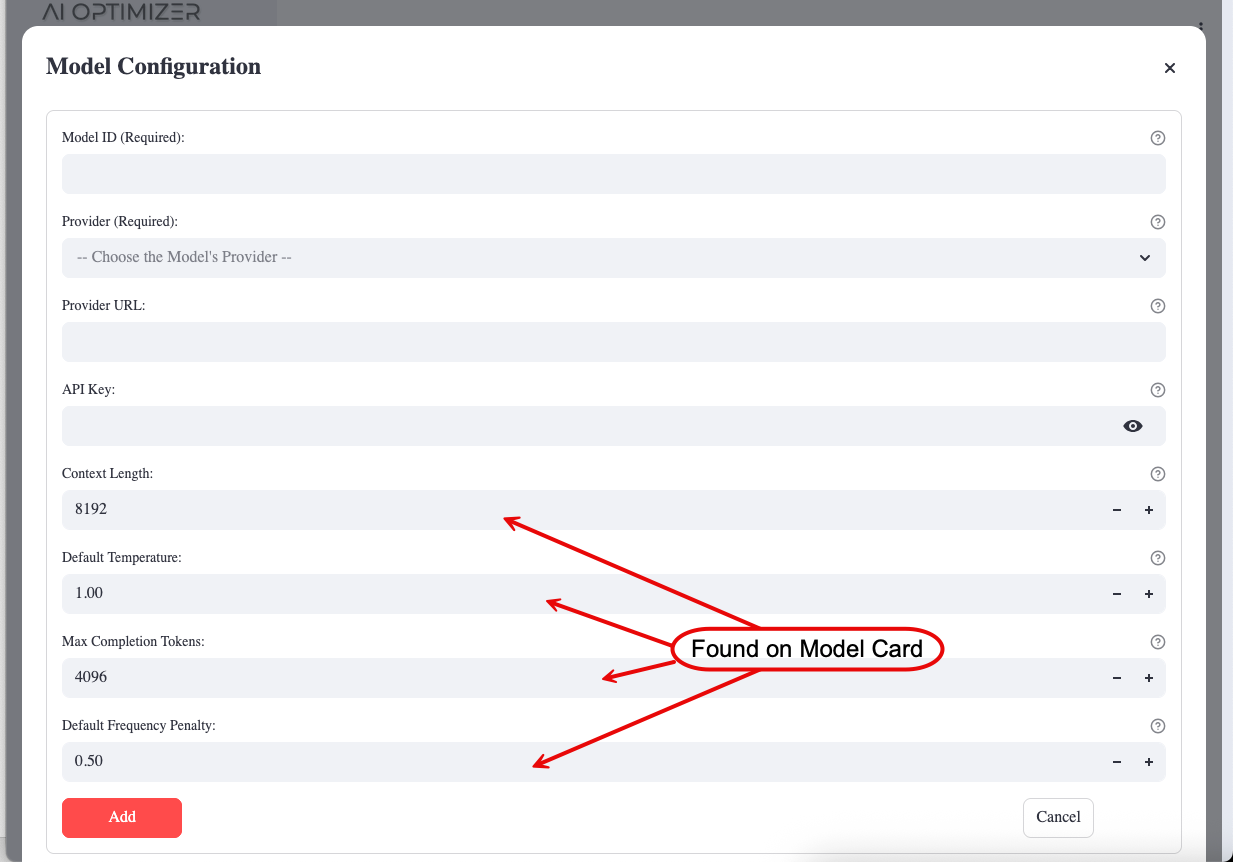Decrease Context Length with minus button
1233x862 pixels.
tap(1117, 510)
